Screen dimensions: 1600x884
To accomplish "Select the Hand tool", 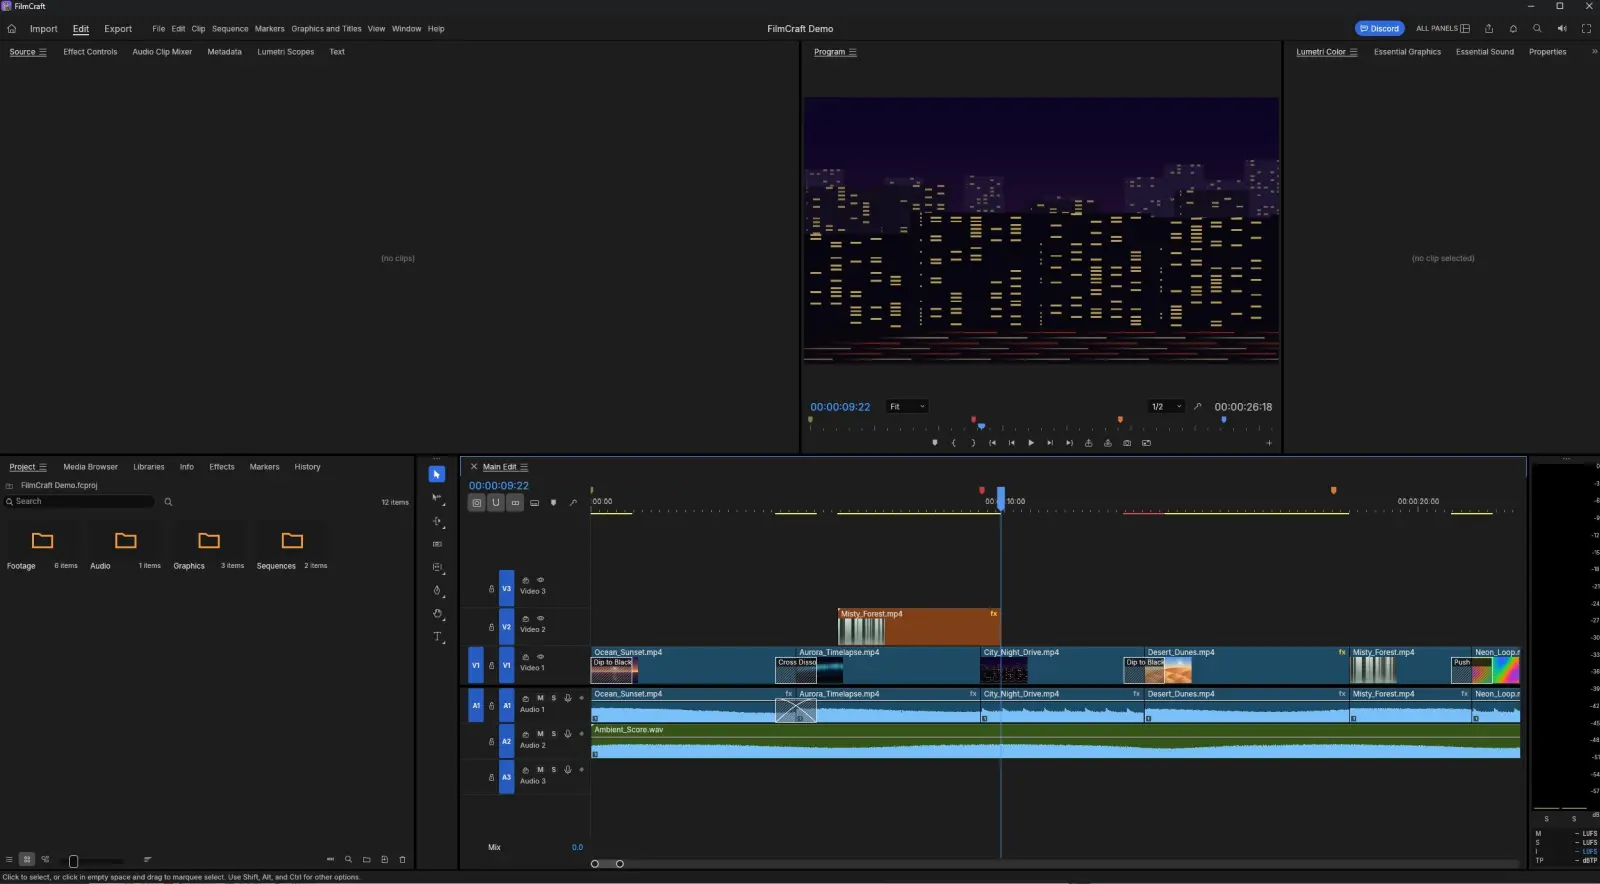I will tap(437, 614).
